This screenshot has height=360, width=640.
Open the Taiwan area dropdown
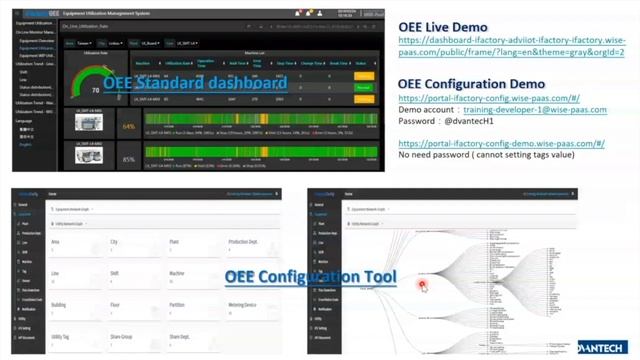pyautogui.click(x=84, y=43)
